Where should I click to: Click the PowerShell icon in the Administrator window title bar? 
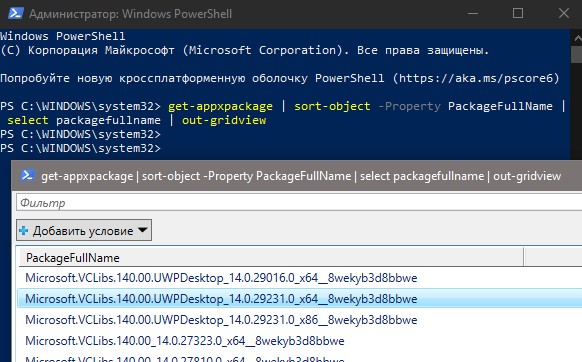tap(16, 14)
